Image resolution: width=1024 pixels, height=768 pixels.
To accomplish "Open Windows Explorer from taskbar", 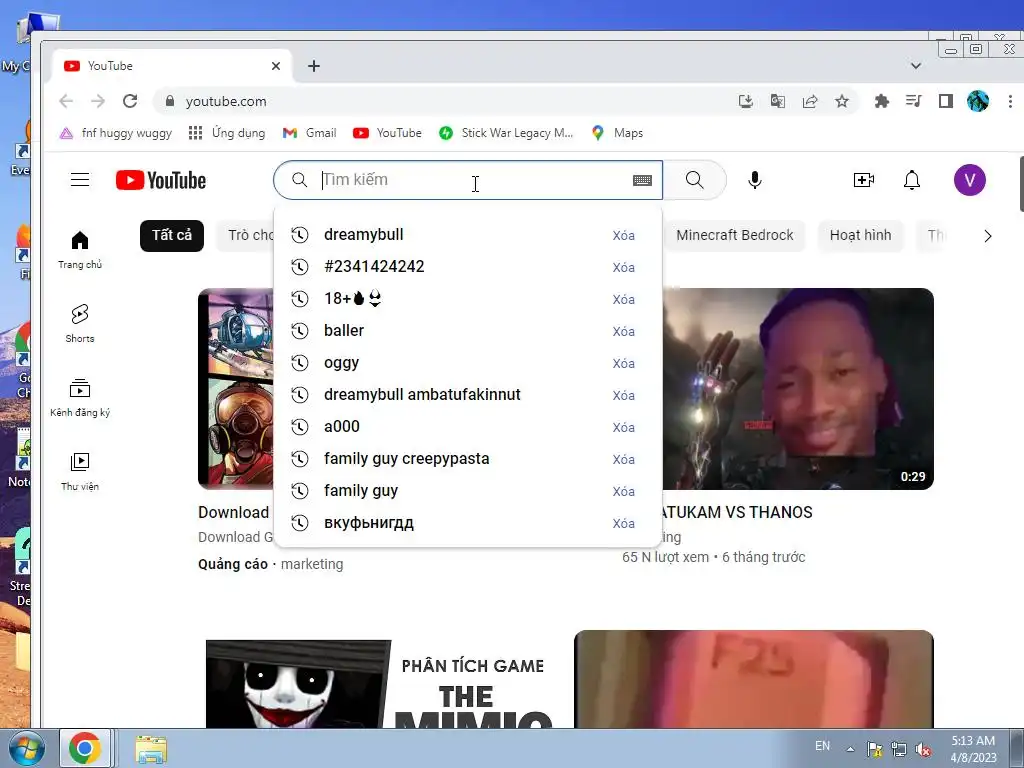I will pos(151,749).
